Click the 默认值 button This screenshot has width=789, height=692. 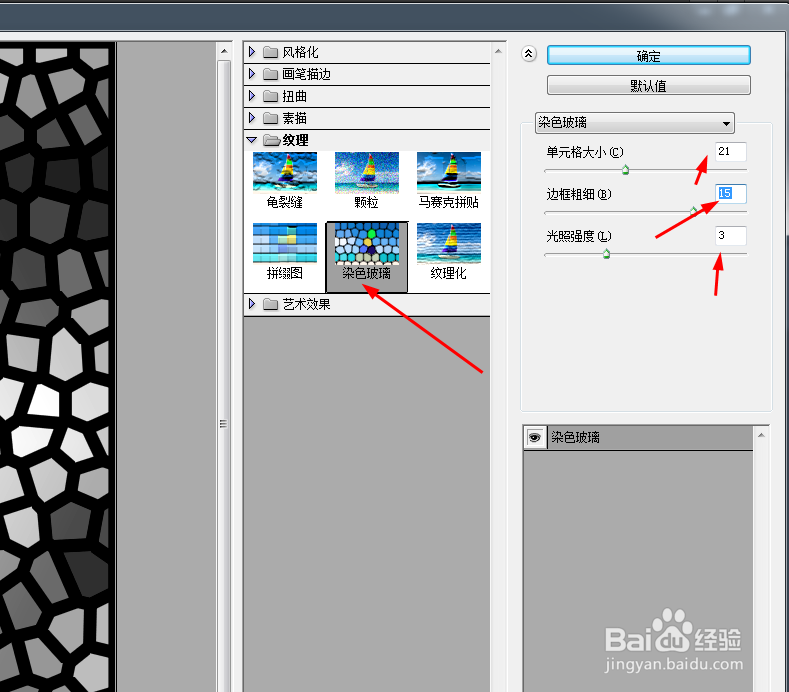click(x=649, y=85)
